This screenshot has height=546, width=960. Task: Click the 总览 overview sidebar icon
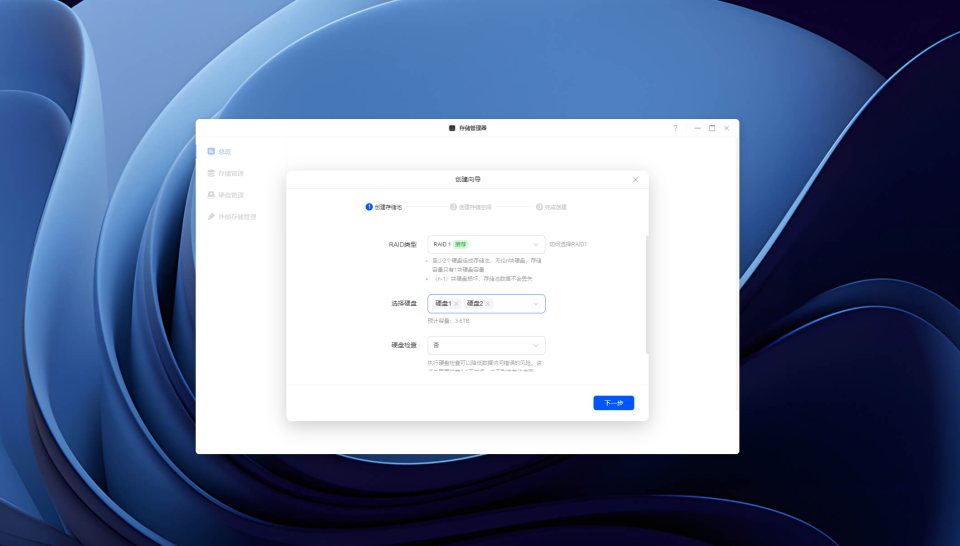211,151
